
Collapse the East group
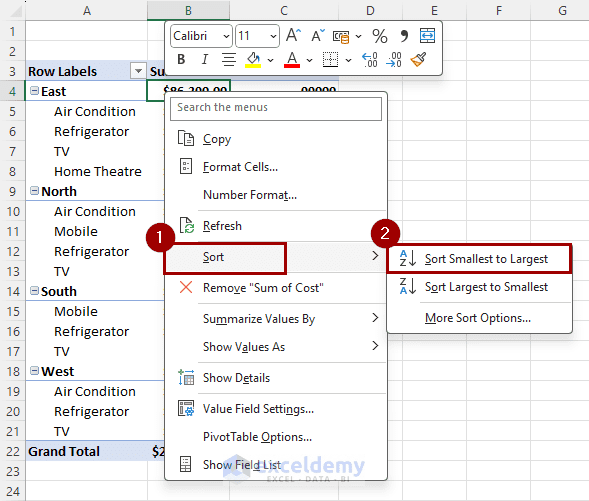tap(34, 91)
